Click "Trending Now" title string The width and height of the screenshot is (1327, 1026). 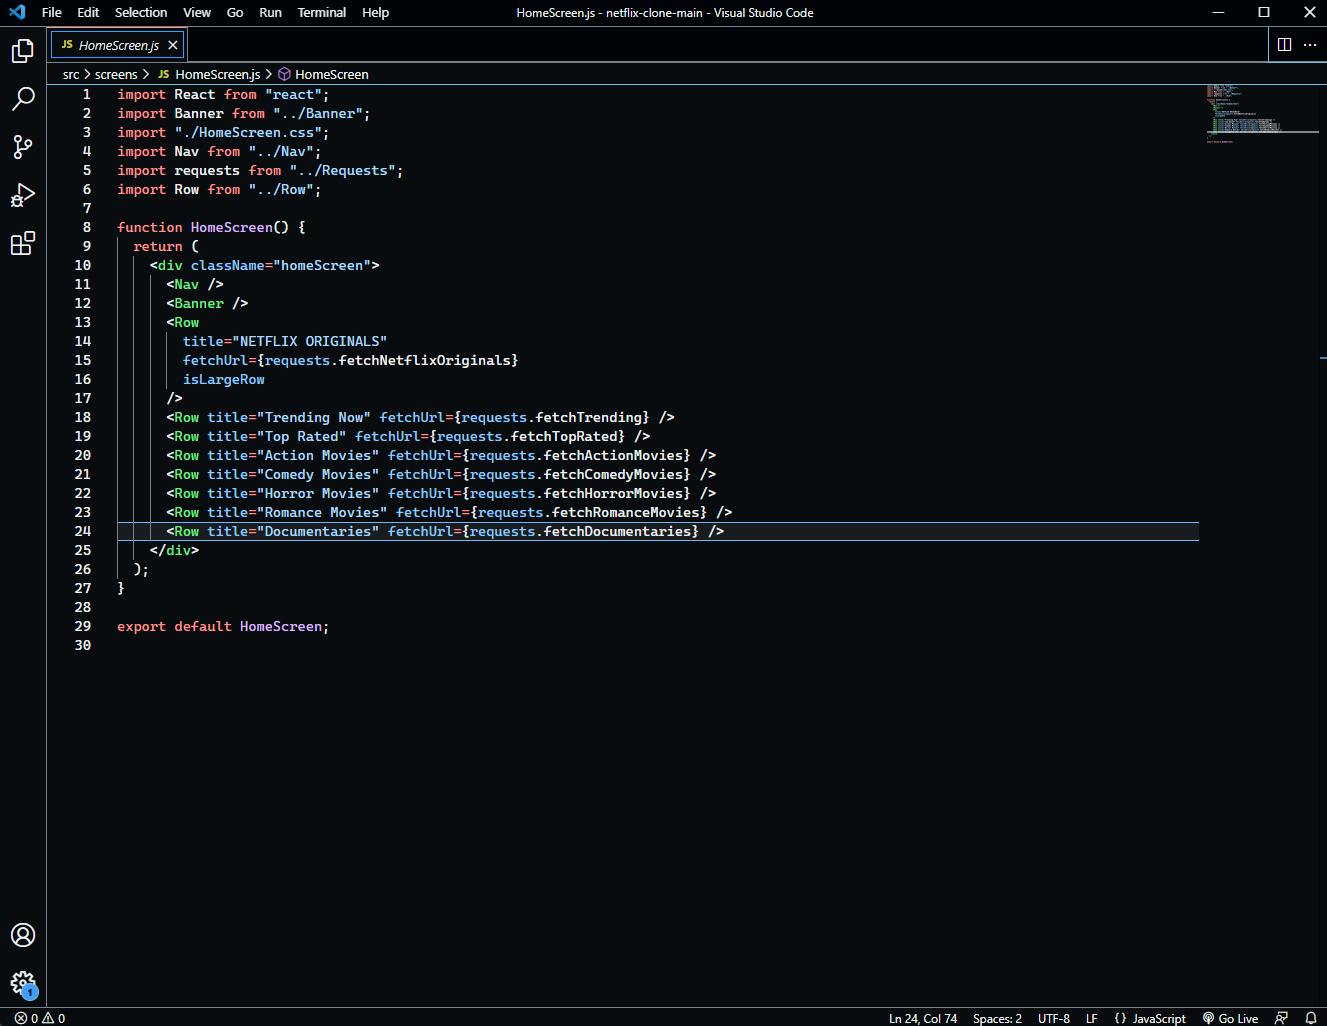313,417
